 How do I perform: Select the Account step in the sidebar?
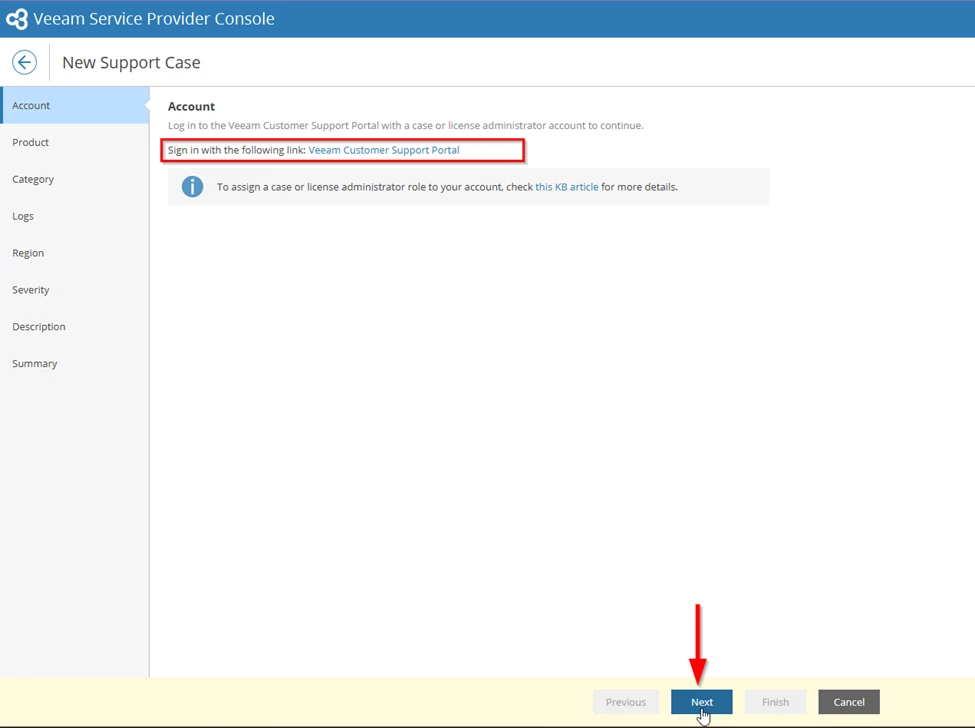(75, 105)
